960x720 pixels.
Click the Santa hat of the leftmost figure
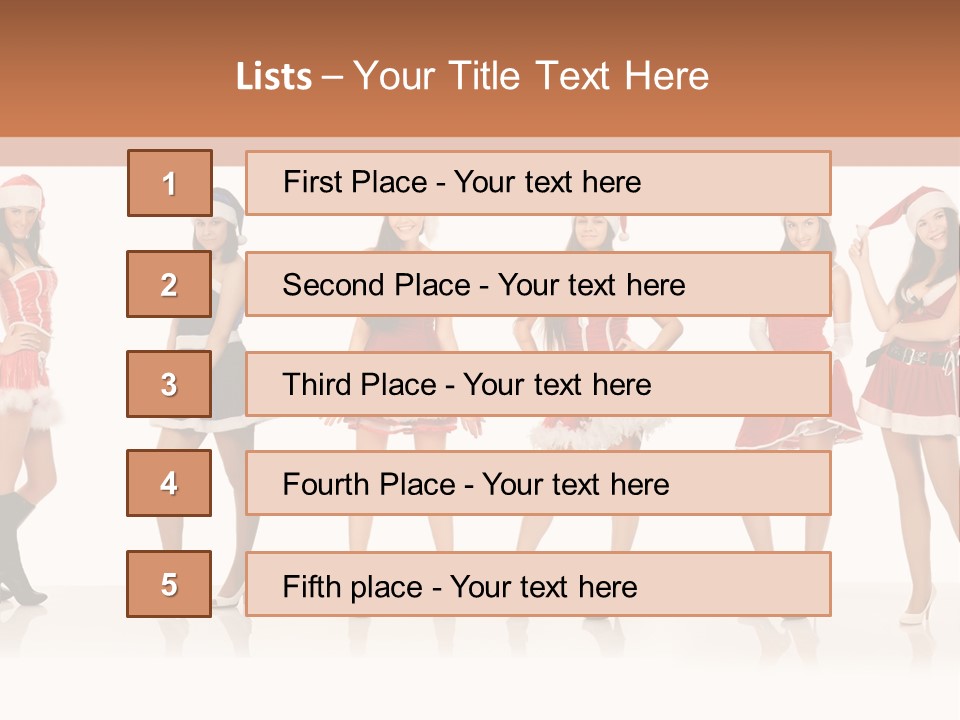20,190
